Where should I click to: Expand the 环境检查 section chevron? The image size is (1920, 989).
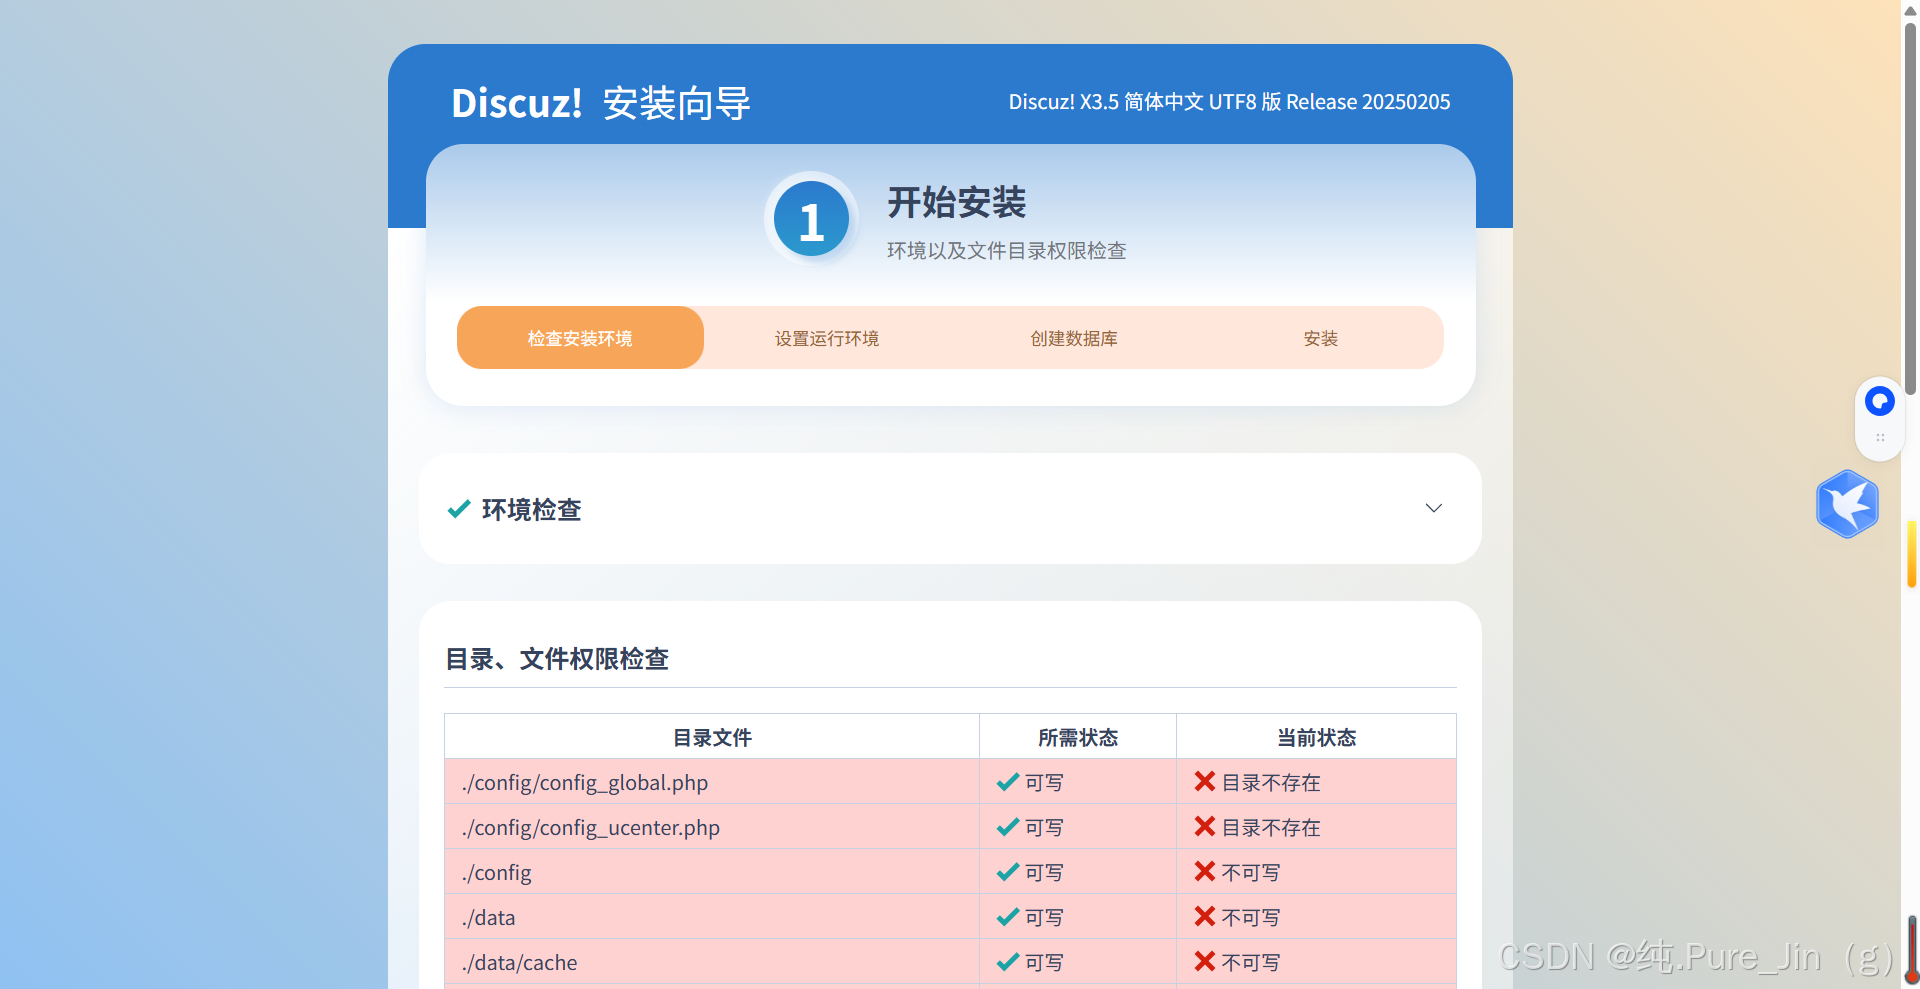pos(1433,508)
